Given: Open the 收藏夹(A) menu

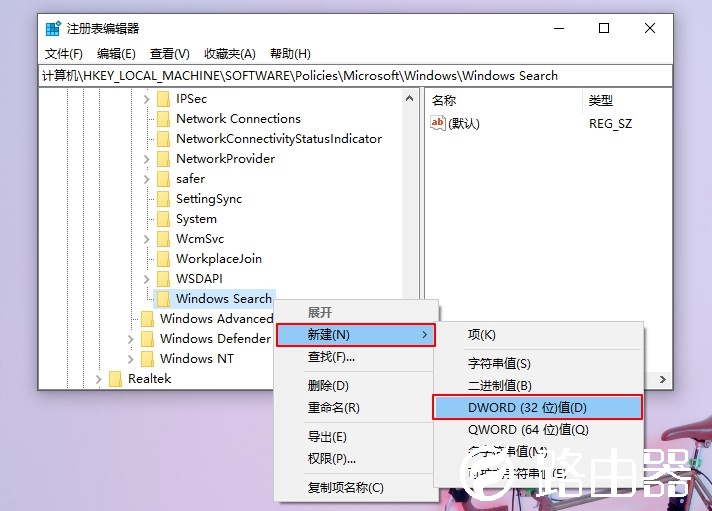Looking at the screenshot, I should (230, 54).
